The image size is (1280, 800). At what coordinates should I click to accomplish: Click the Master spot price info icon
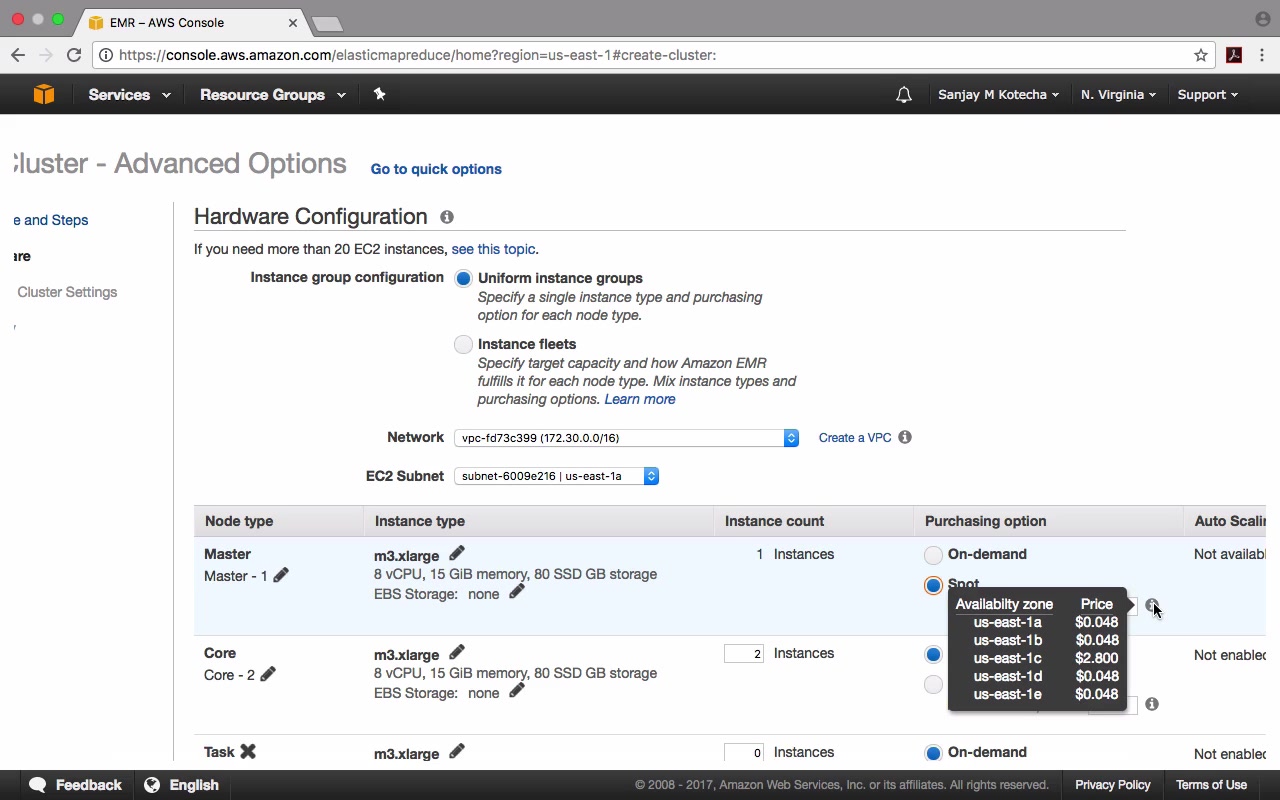[1152, 605]
